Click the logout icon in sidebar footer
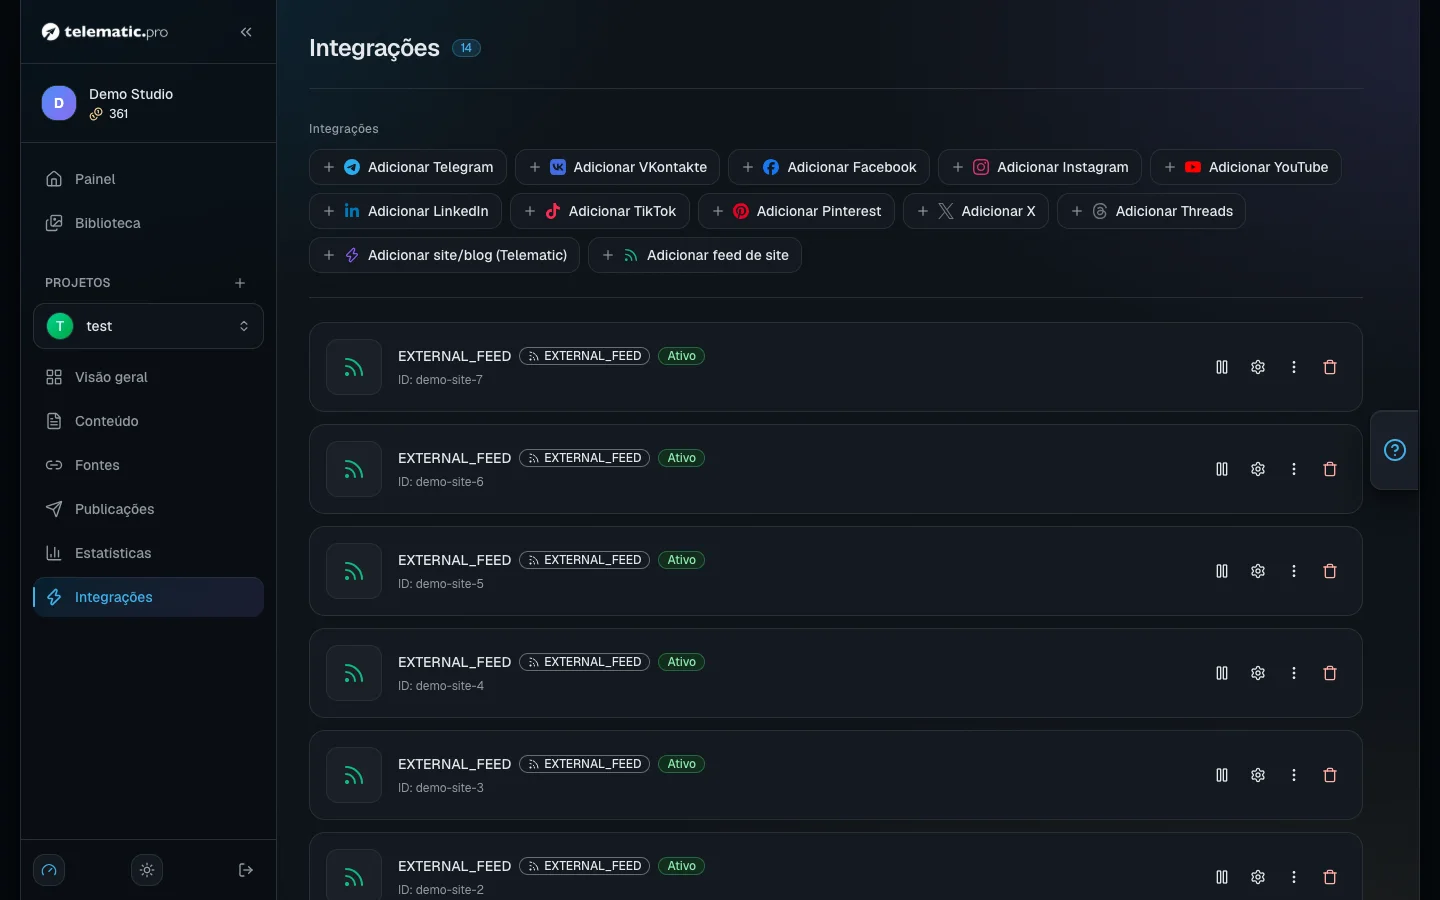Screen dimensions: 1440x900 [x=246, y=870]
